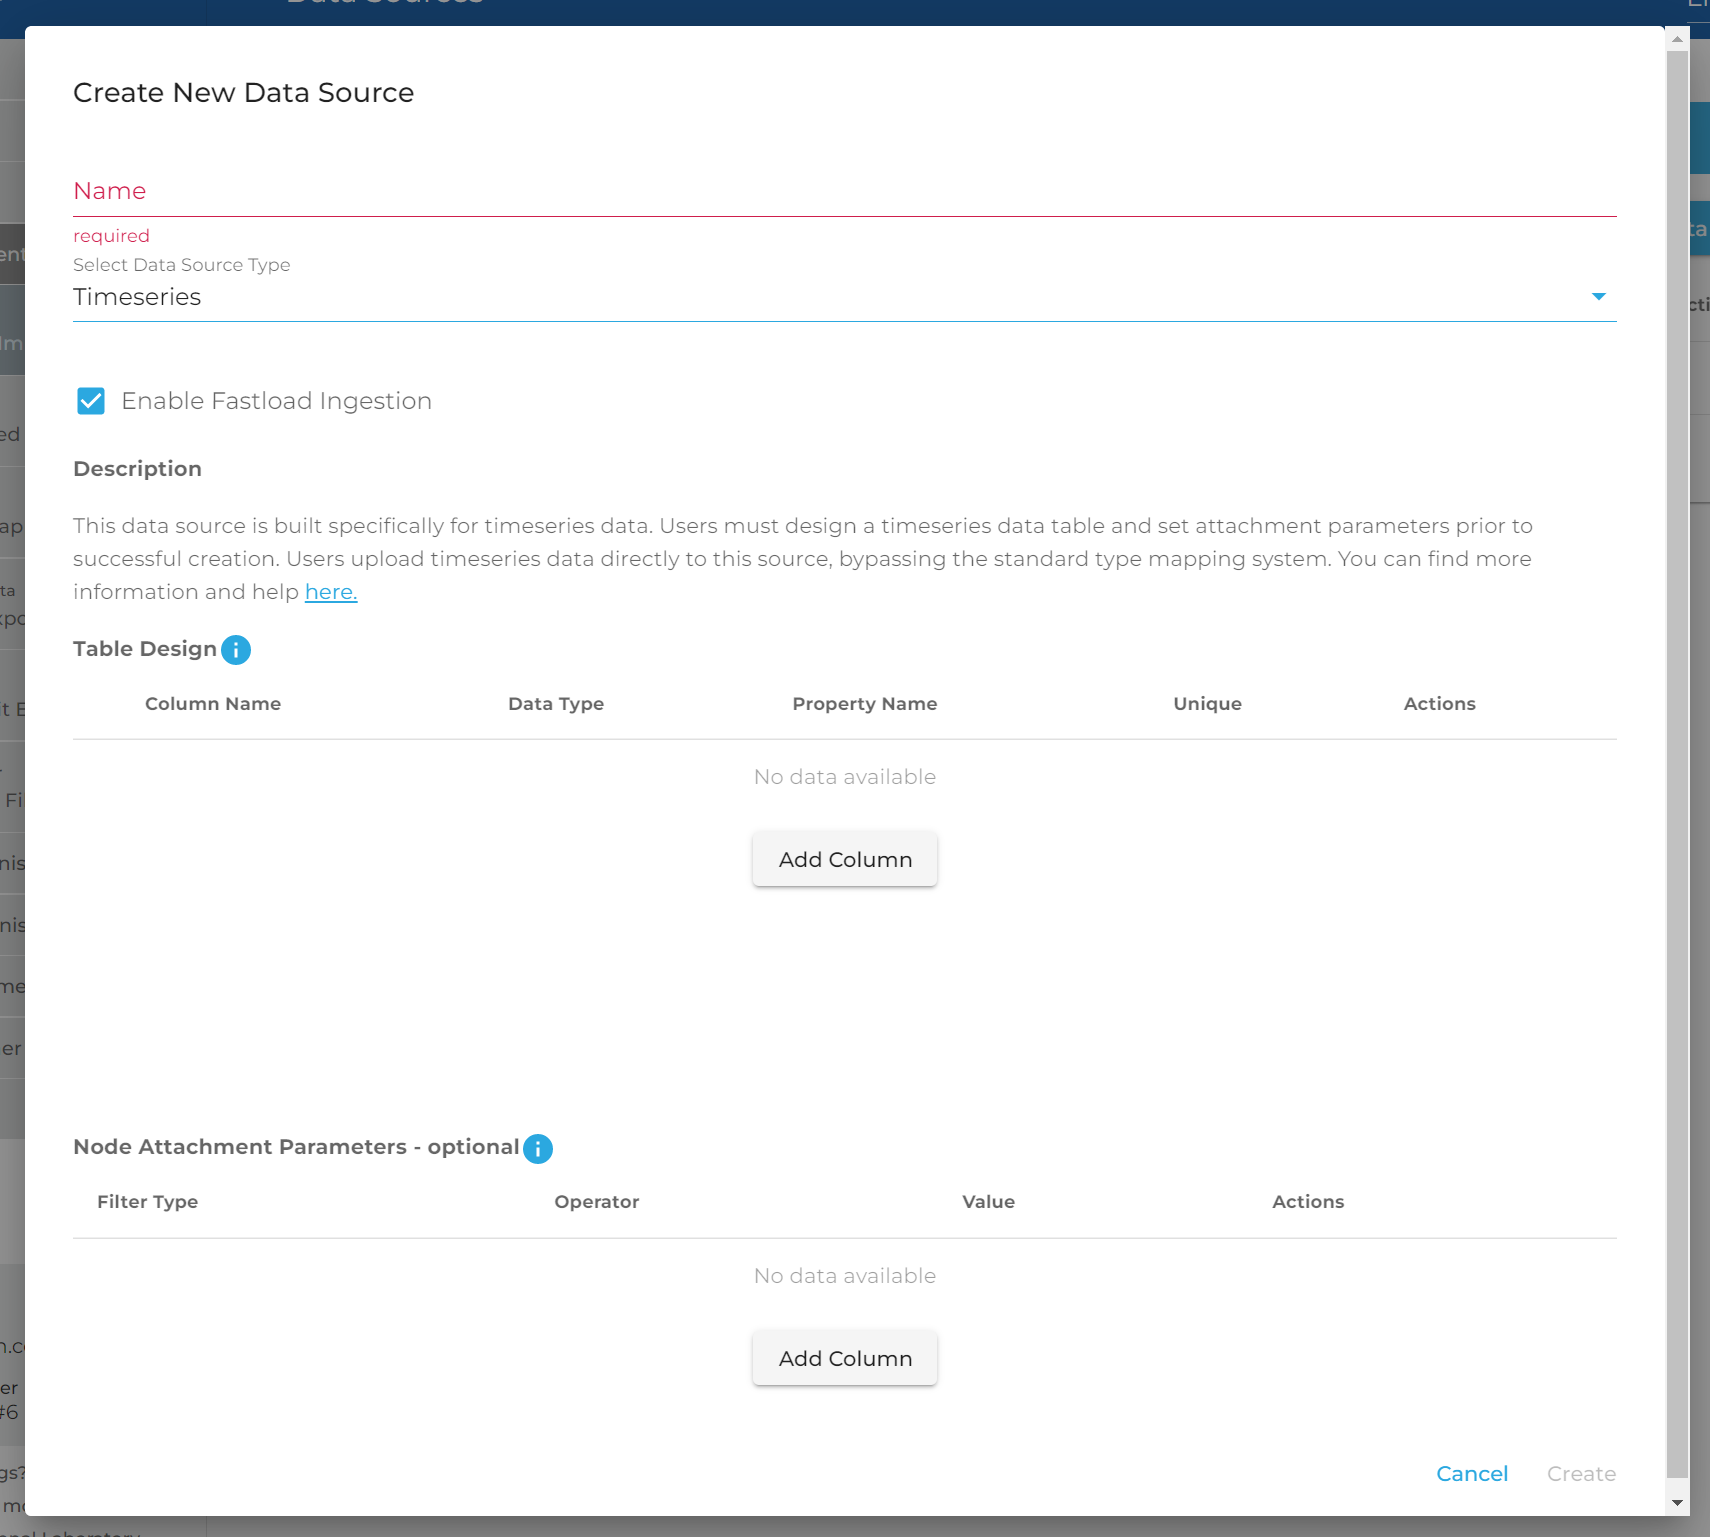1710x1537 pixels.
Task: Click the Create button
Action: (x=1581, y=1474)
